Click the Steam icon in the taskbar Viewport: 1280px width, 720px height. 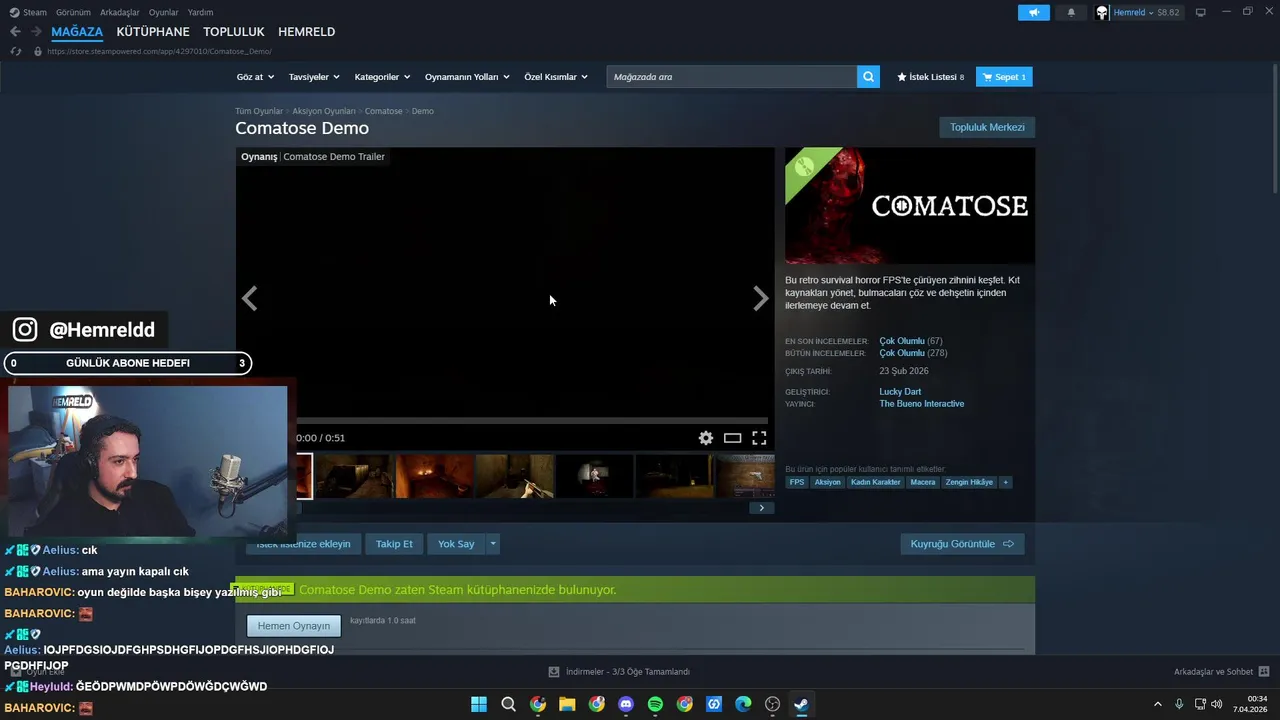[x=801, y=704]
